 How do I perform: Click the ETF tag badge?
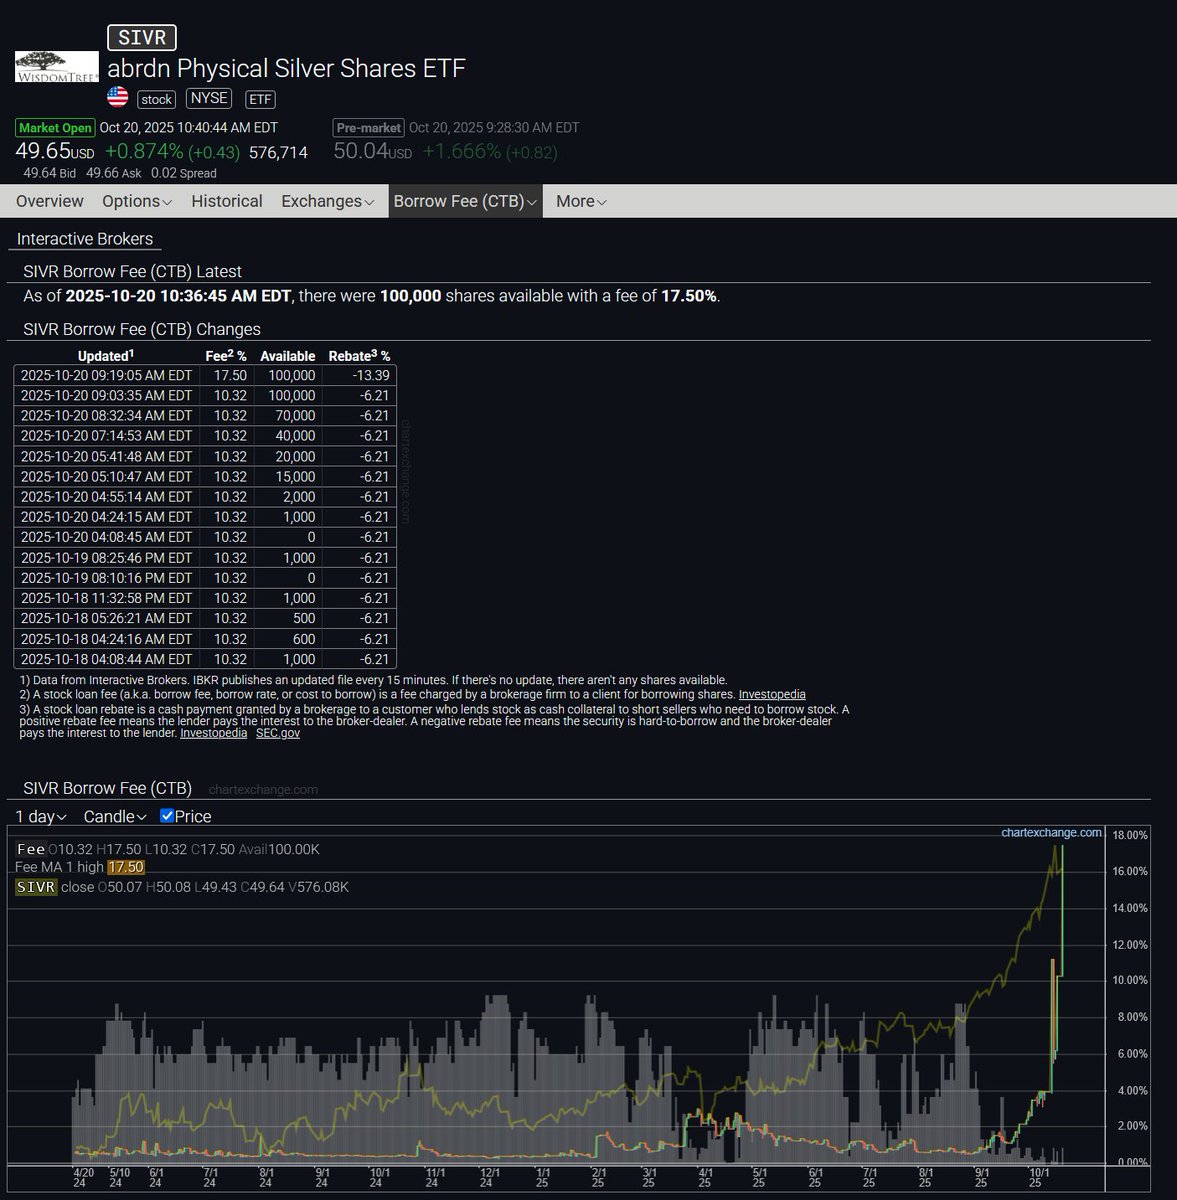pos(260,99)
